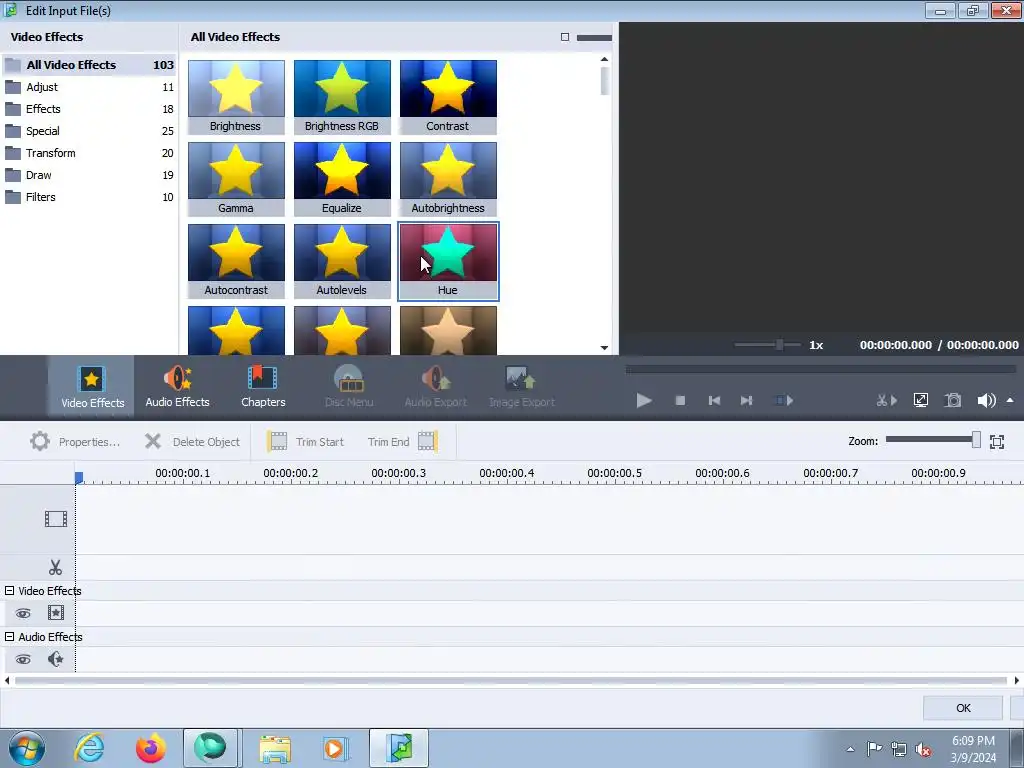
Task: Click OK to confirm edits
Action: tap(963, 708)
